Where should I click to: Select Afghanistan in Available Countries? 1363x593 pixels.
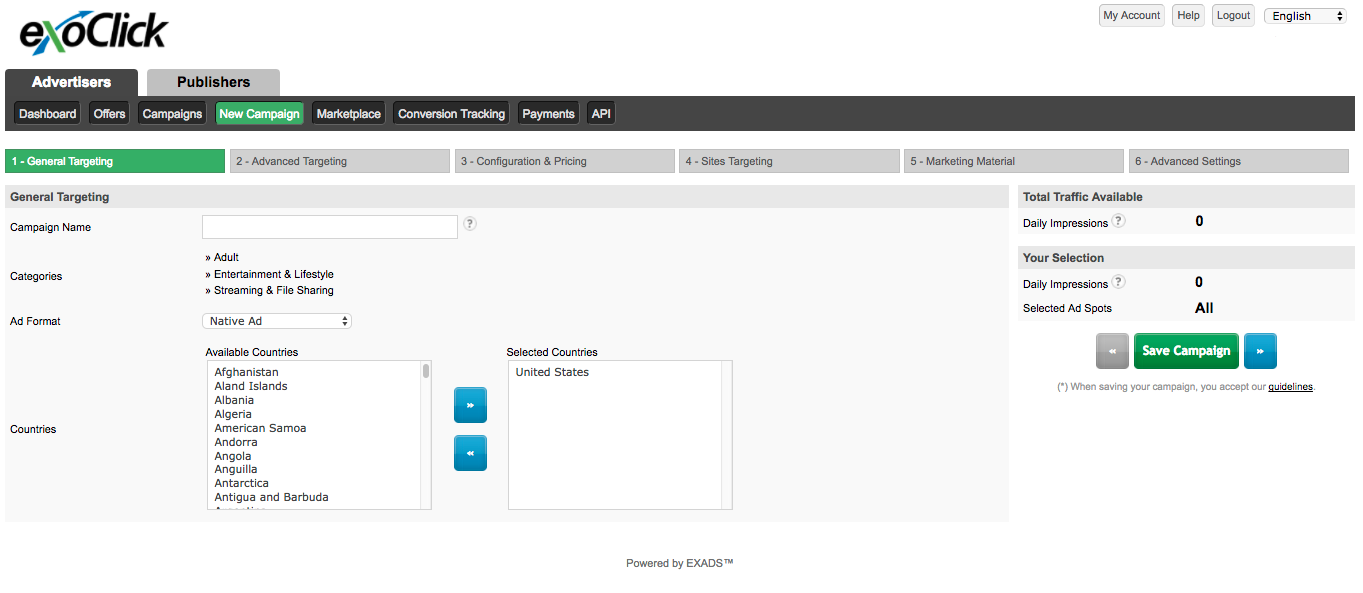click(x=246, y=372)
